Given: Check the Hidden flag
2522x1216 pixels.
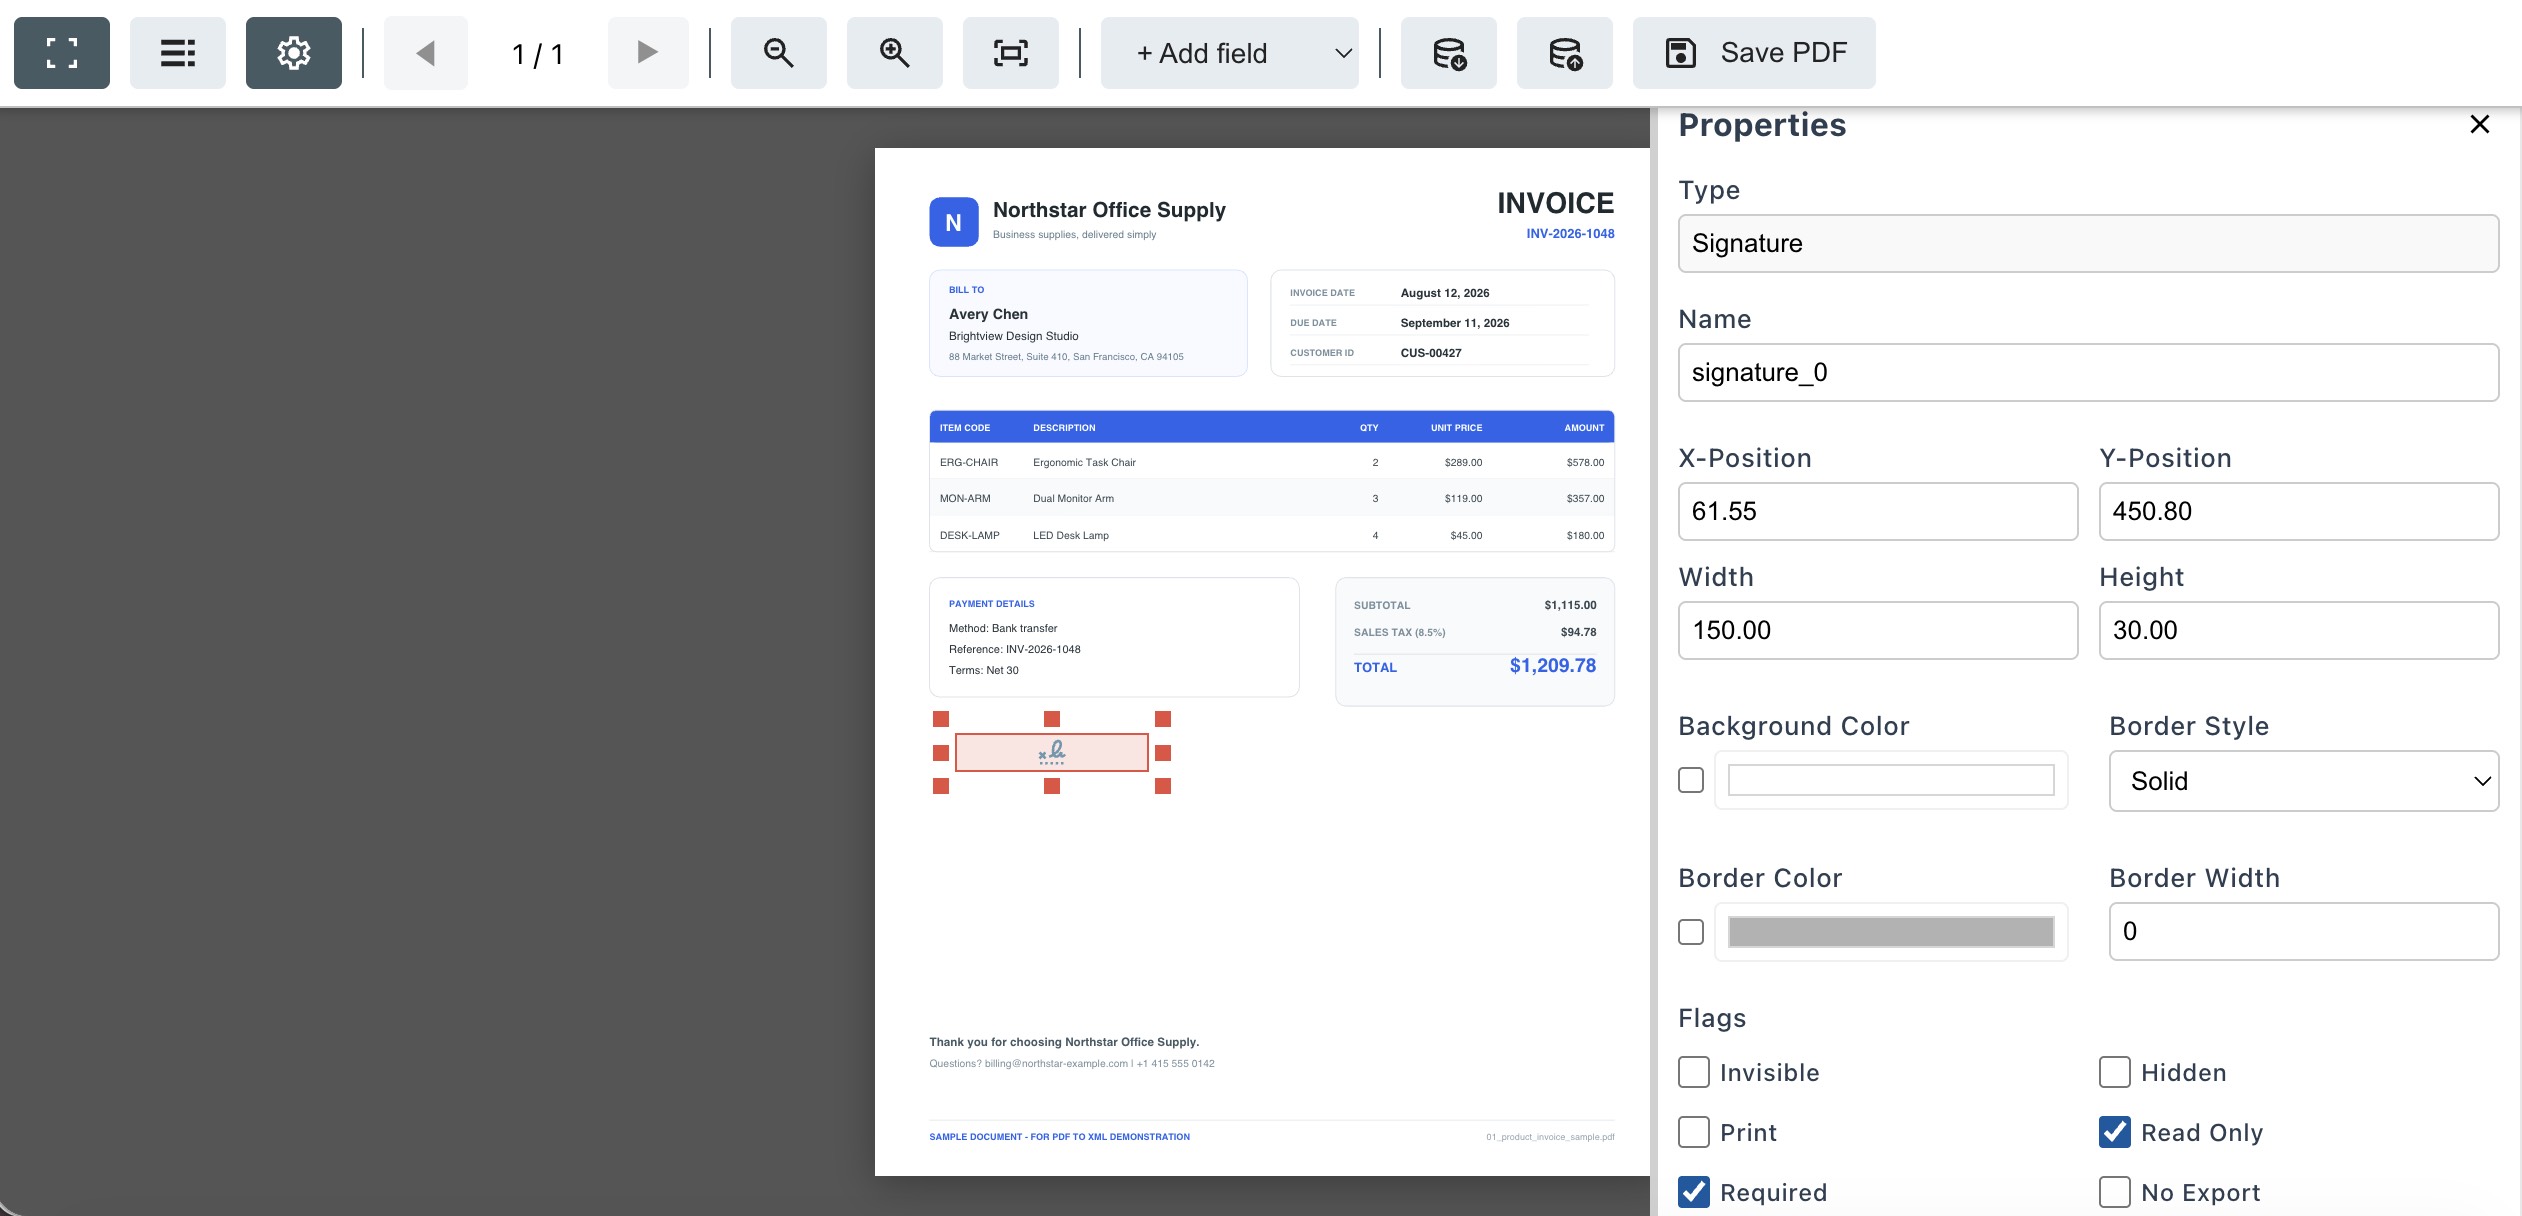Looking at the screenshot, I should [2115, 1072].
